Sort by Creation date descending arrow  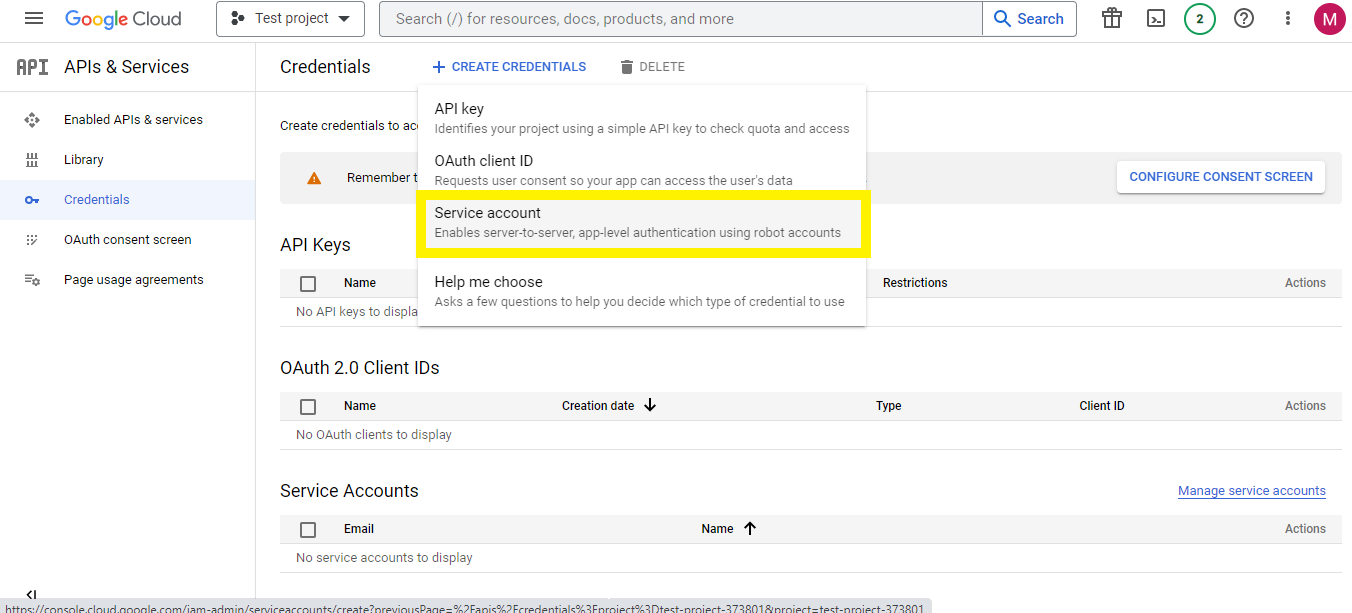coord(650,405)
